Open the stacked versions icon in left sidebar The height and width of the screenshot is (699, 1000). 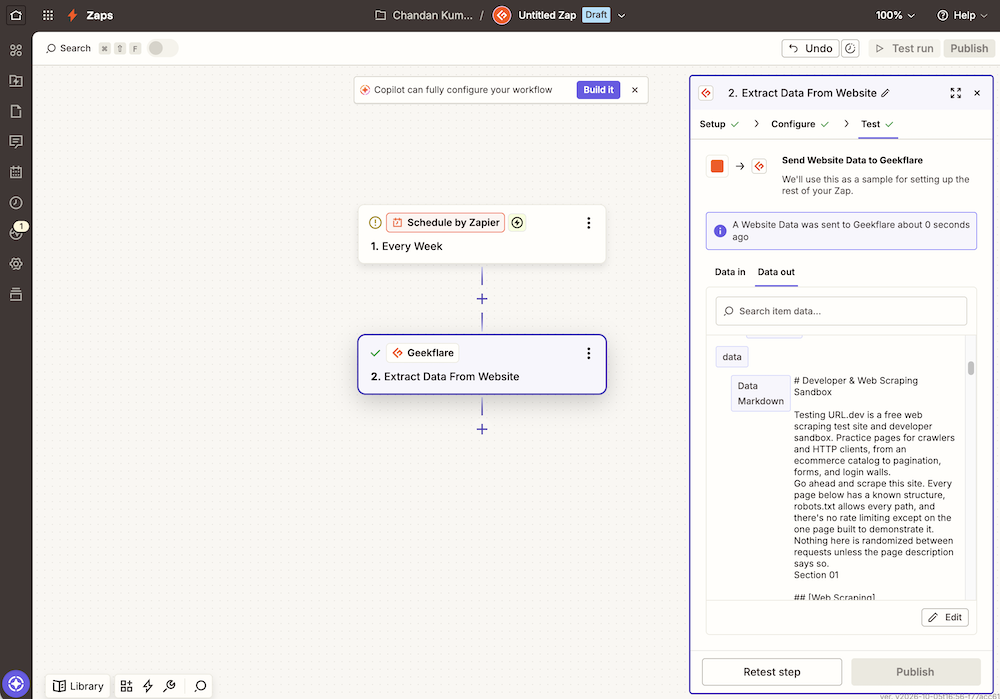coord(16,295)
